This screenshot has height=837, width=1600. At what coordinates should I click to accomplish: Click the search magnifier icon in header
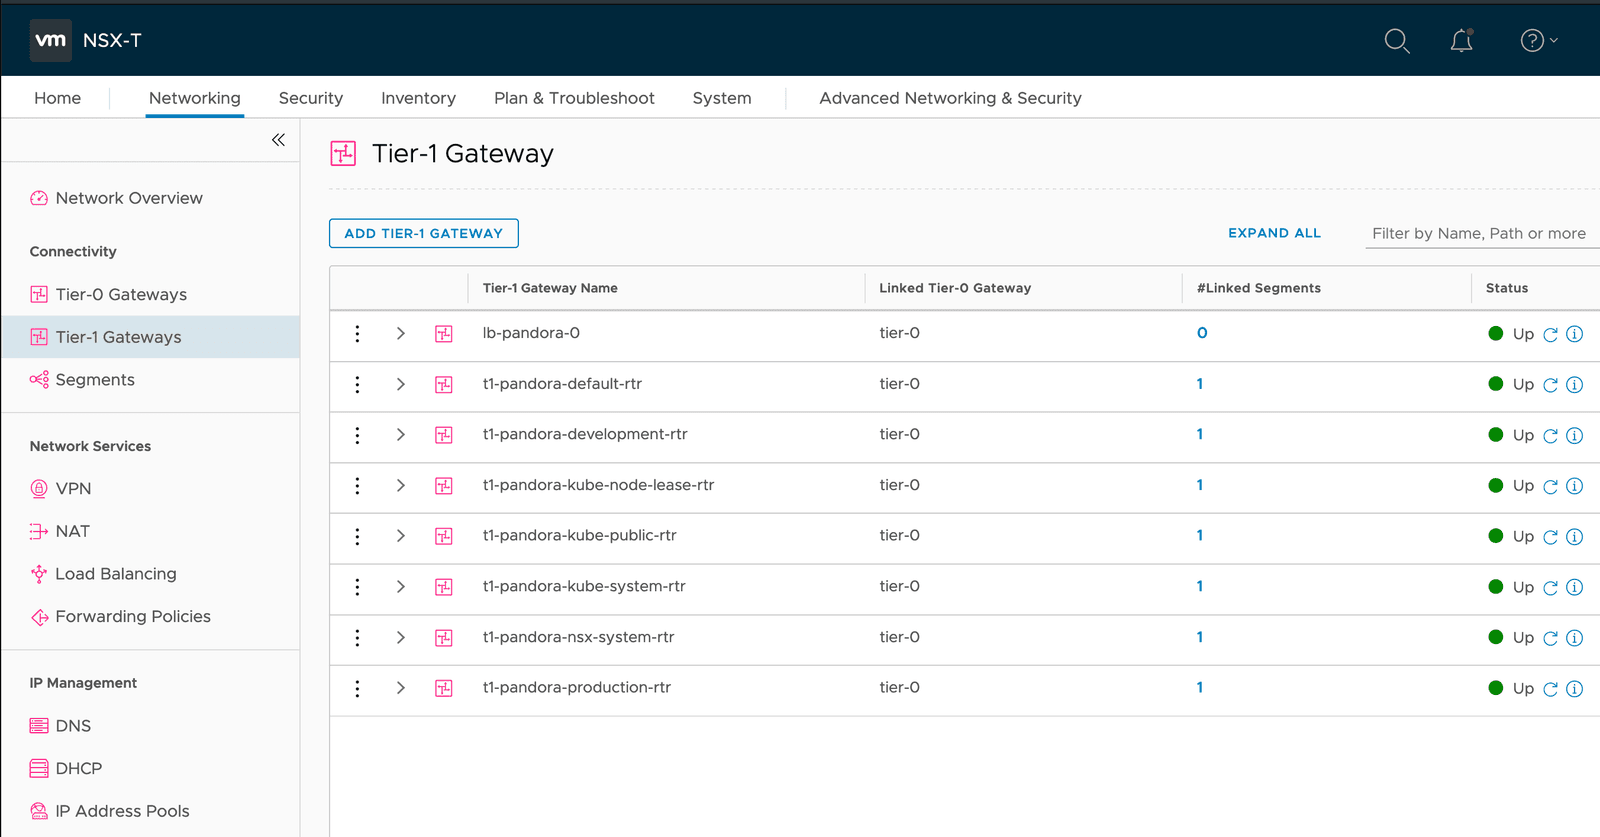tap(1396, 41)
